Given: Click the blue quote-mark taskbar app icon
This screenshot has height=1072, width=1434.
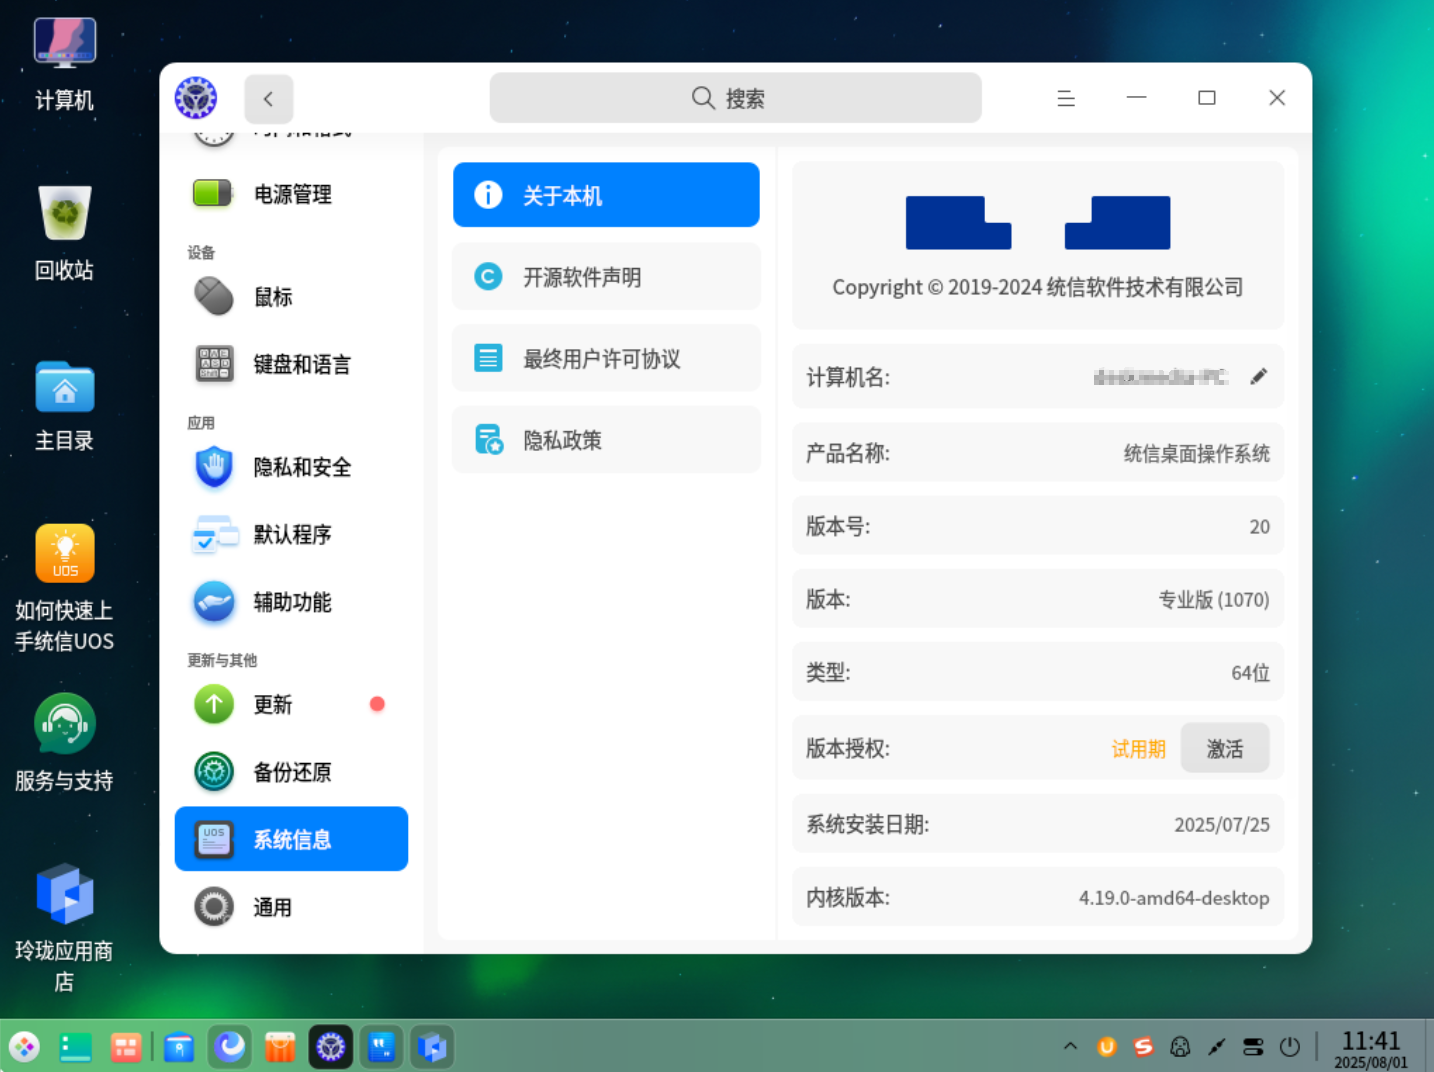Looking at the screenshot, I should pos(382,1047).
